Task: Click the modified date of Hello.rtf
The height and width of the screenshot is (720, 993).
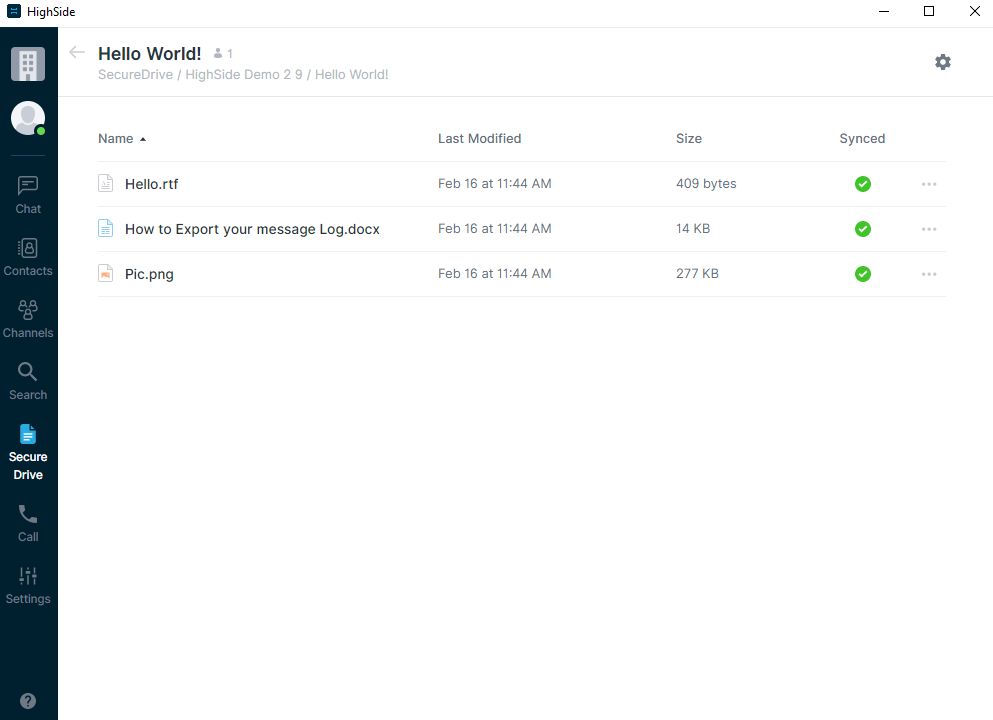Action: click(495, 184)
